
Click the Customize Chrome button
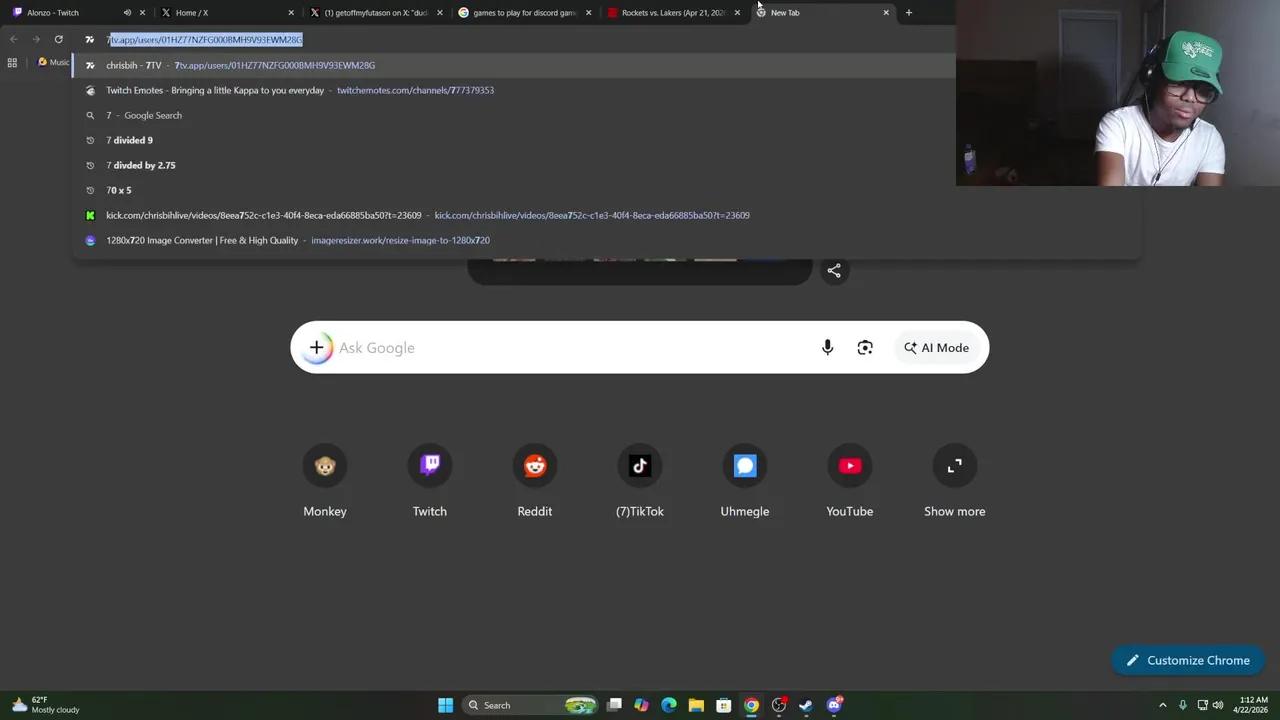point(1188,660)
